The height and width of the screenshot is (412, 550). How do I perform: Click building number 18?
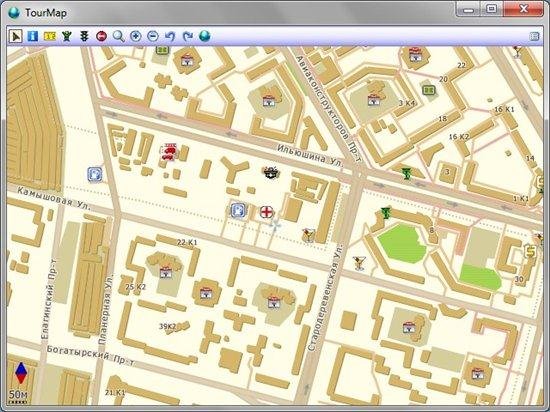[x=443, y=119]
